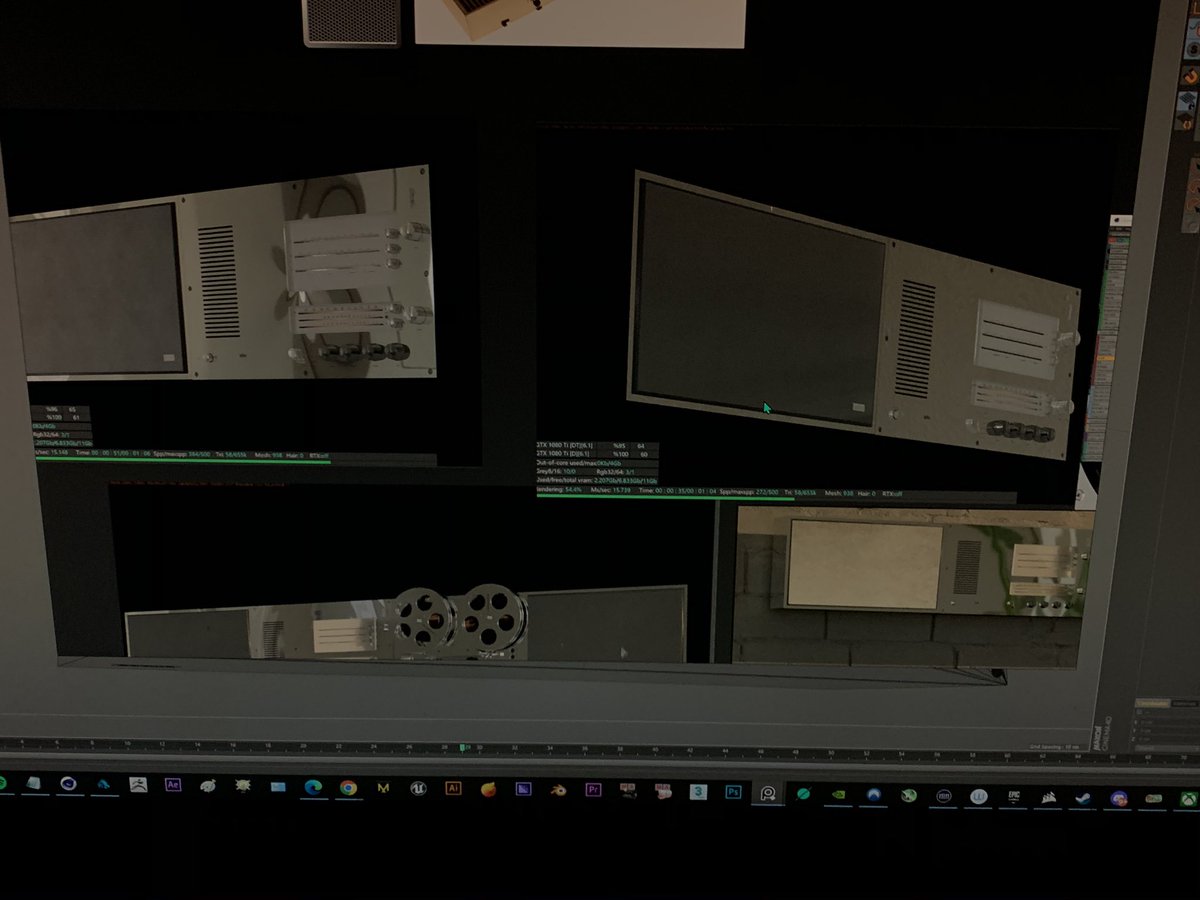Click the Used/free/total vram stats line
1200x900 pixels.
coord(597,481)
